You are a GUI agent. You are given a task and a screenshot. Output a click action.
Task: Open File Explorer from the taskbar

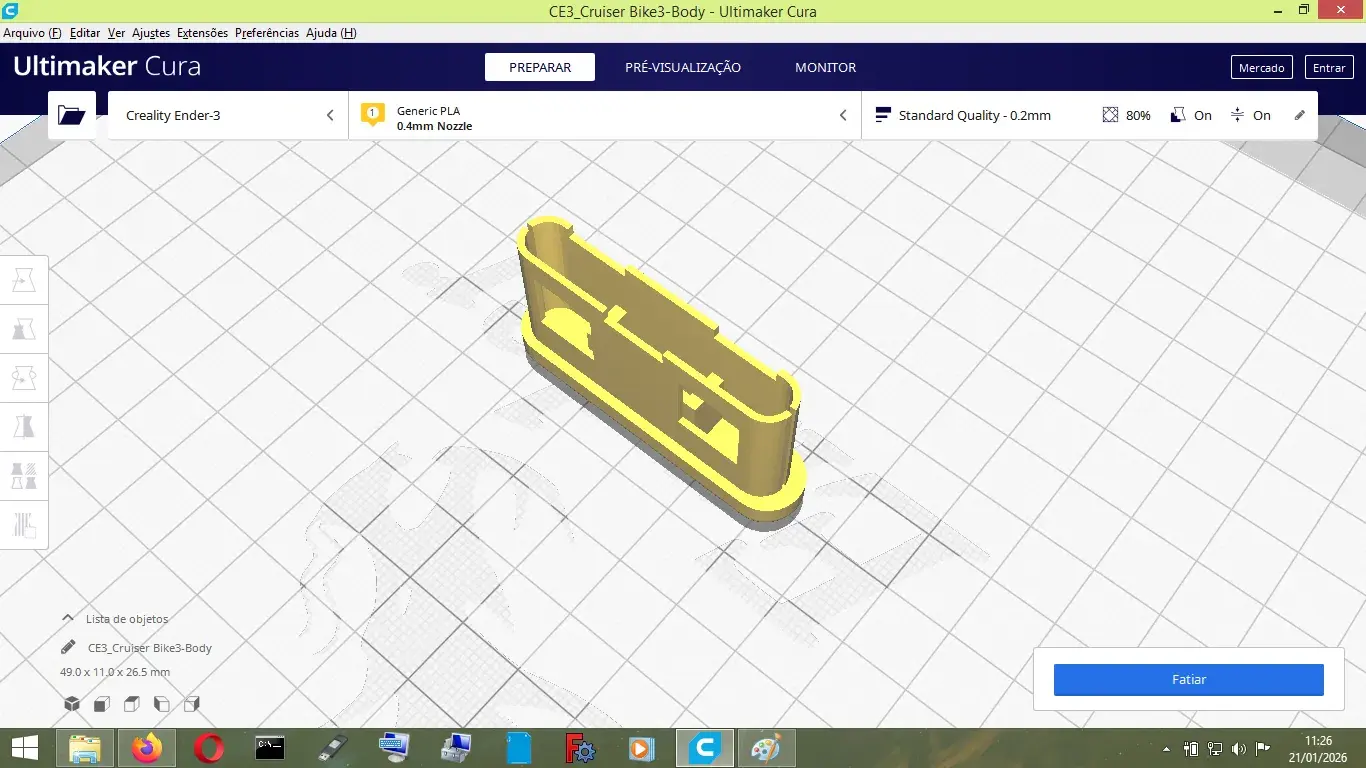85,748
